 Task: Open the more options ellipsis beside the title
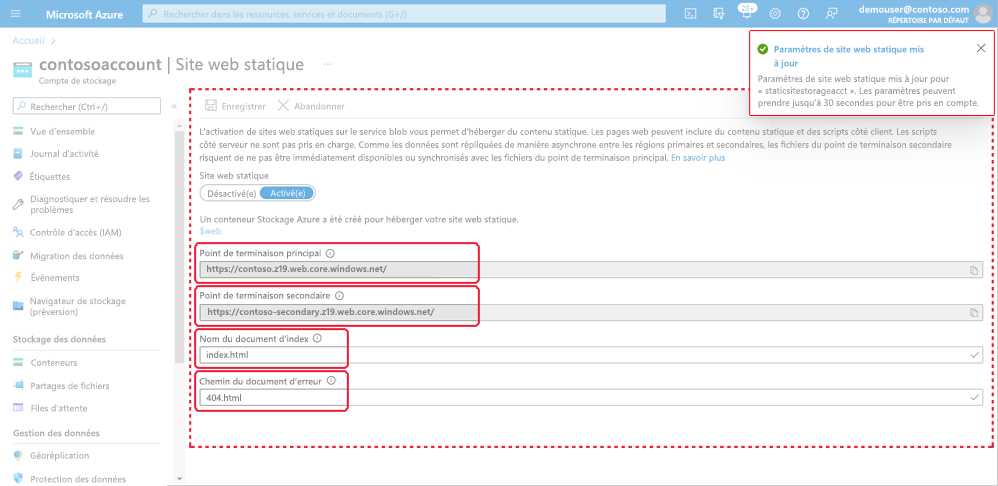pyautogui.click(x=327, y=64)
